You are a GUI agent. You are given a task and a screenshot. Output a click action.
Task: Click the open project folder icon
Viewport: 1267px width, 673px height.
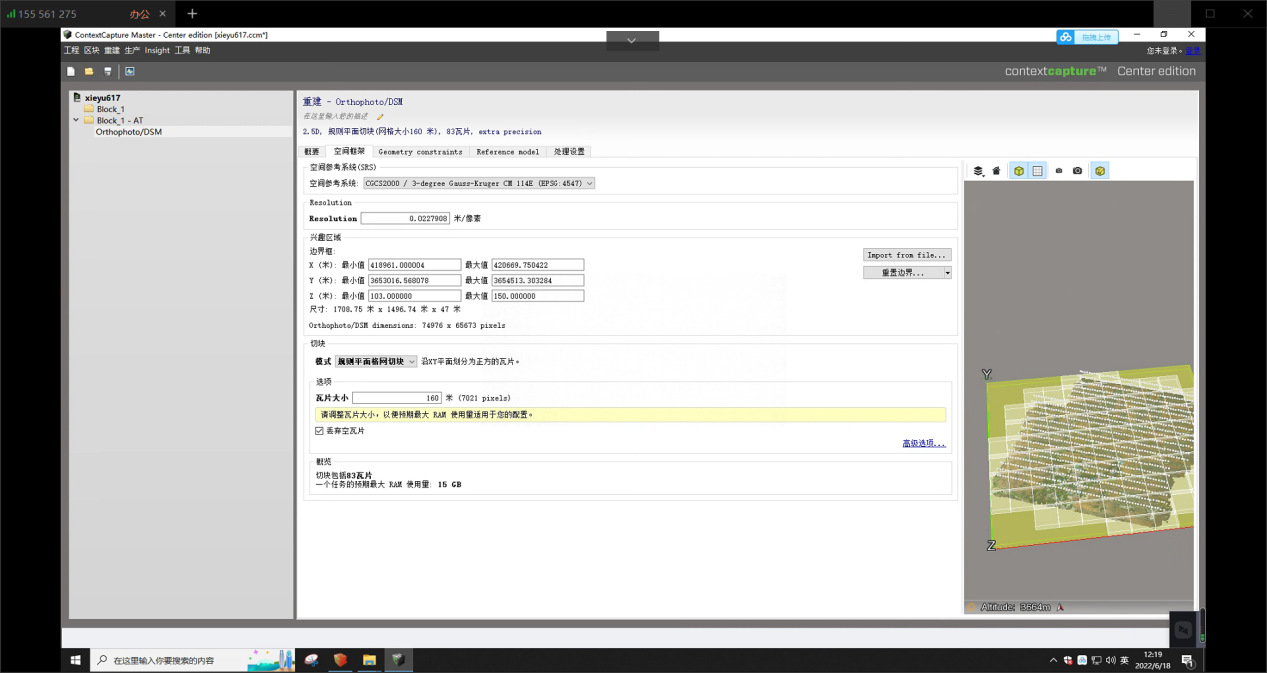[x=89, y=72]
